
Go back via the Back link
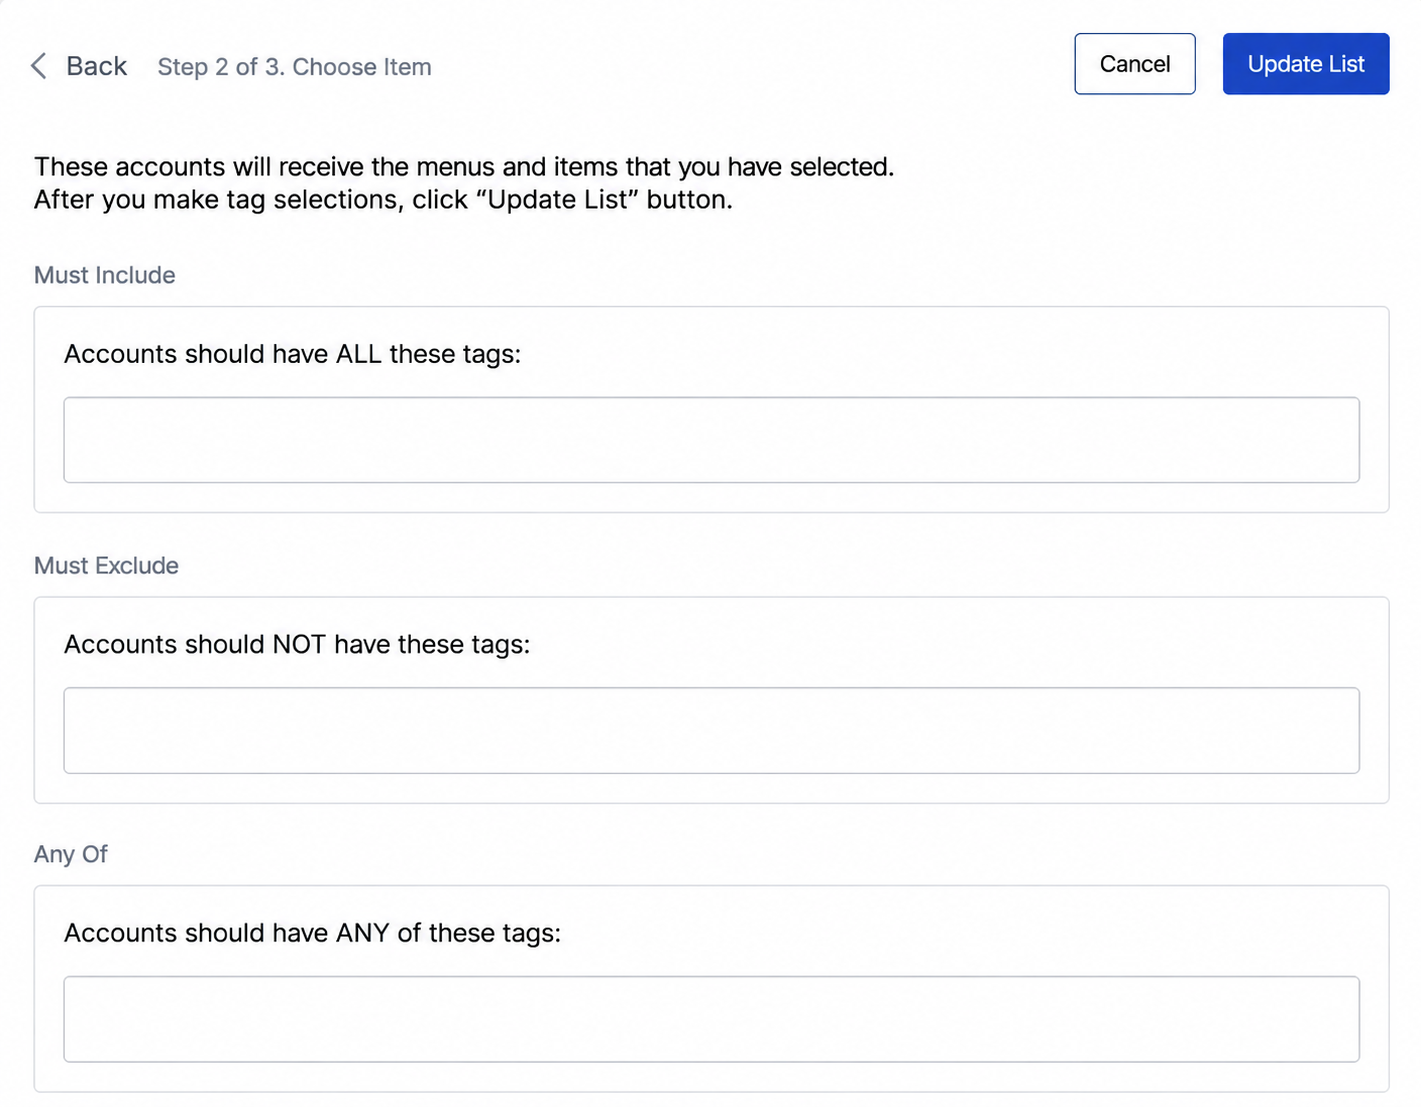(x=96, y=66)
